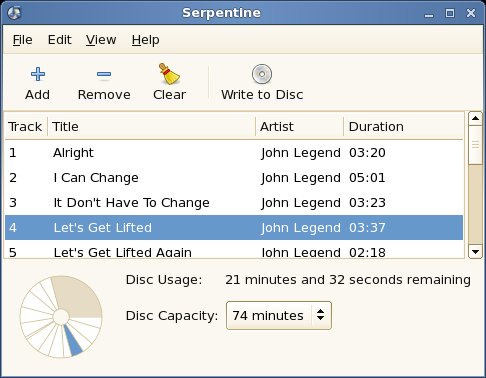Click the Add plus icon

click(38, 74)
